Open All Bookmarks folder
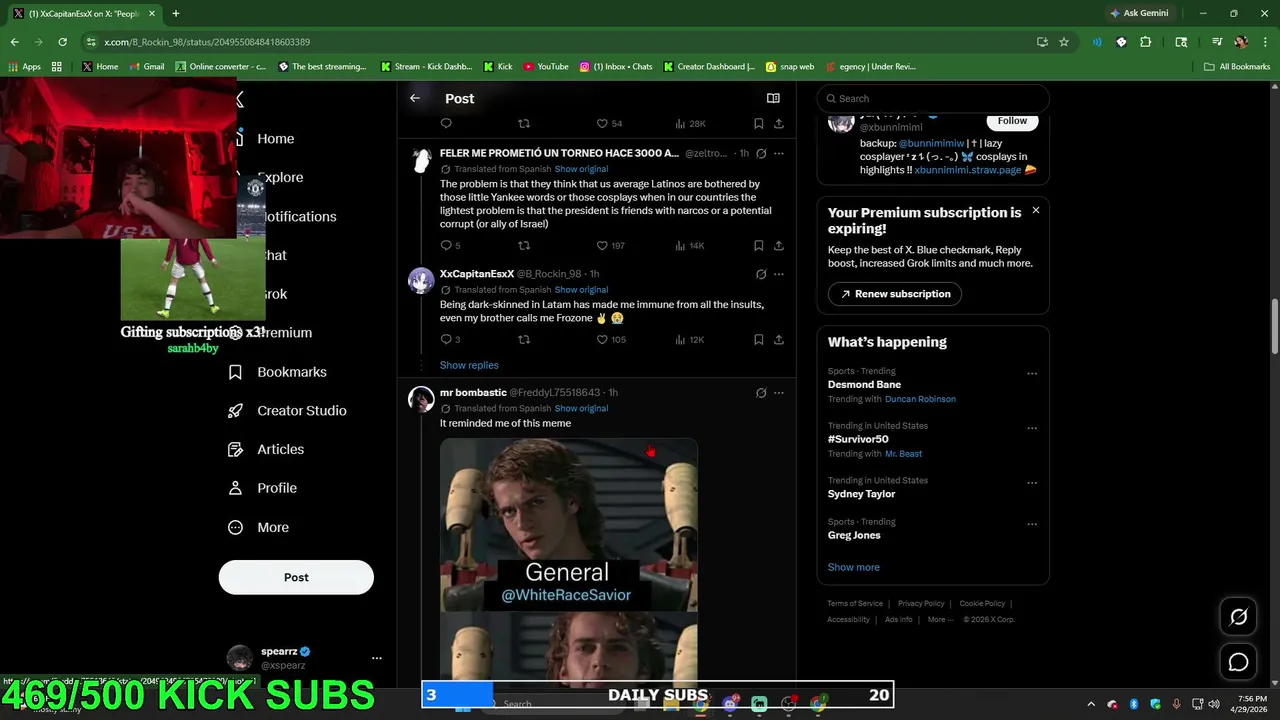This screenshot has height=720, width=1280. click(x=1237, y=67)
